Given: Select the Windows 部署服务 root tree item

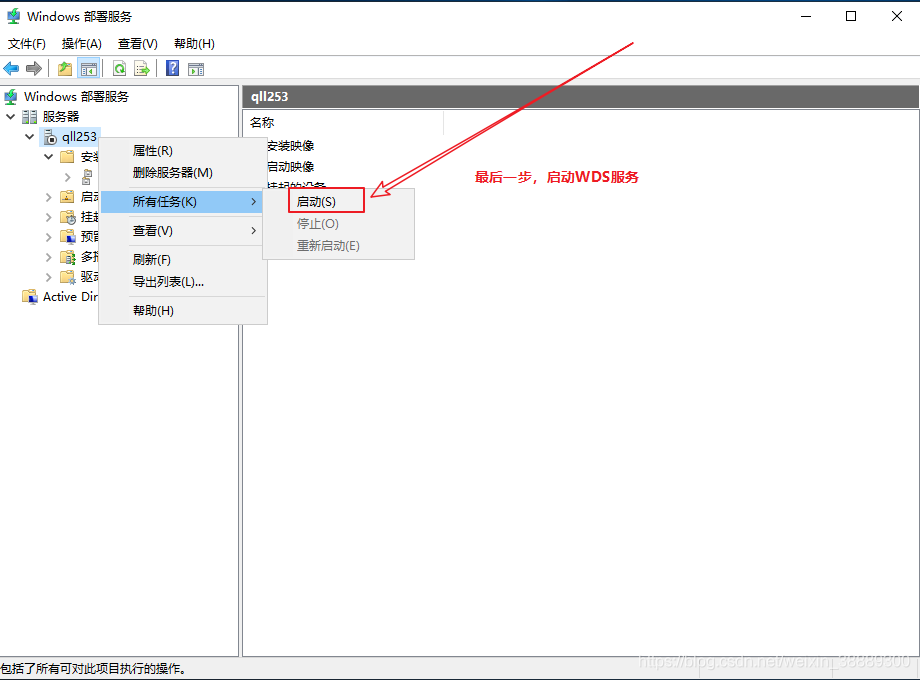Looking at the screenshot, I should (76, 97).
